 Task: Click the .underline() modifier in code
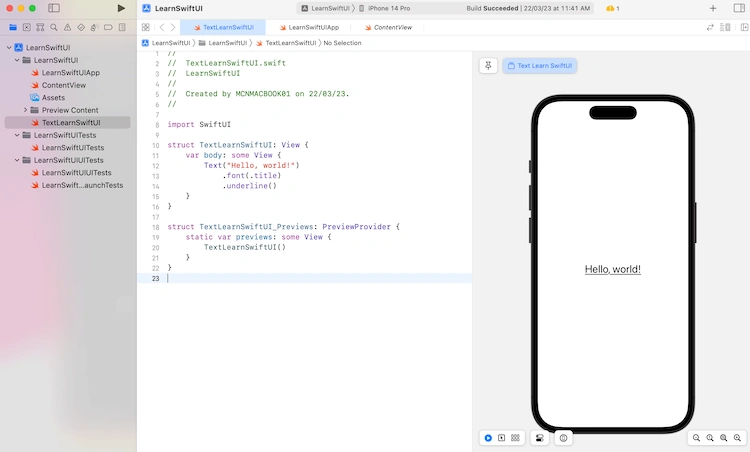click(249, 186)
